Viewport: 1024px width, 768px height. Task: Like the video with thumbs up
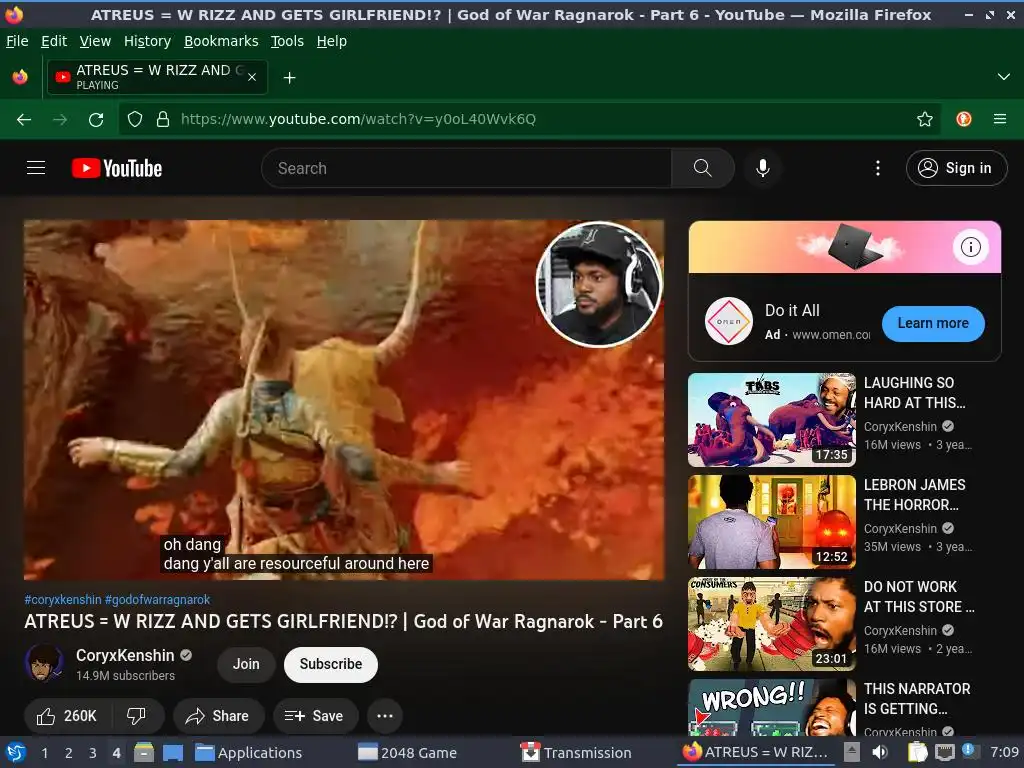68,716
